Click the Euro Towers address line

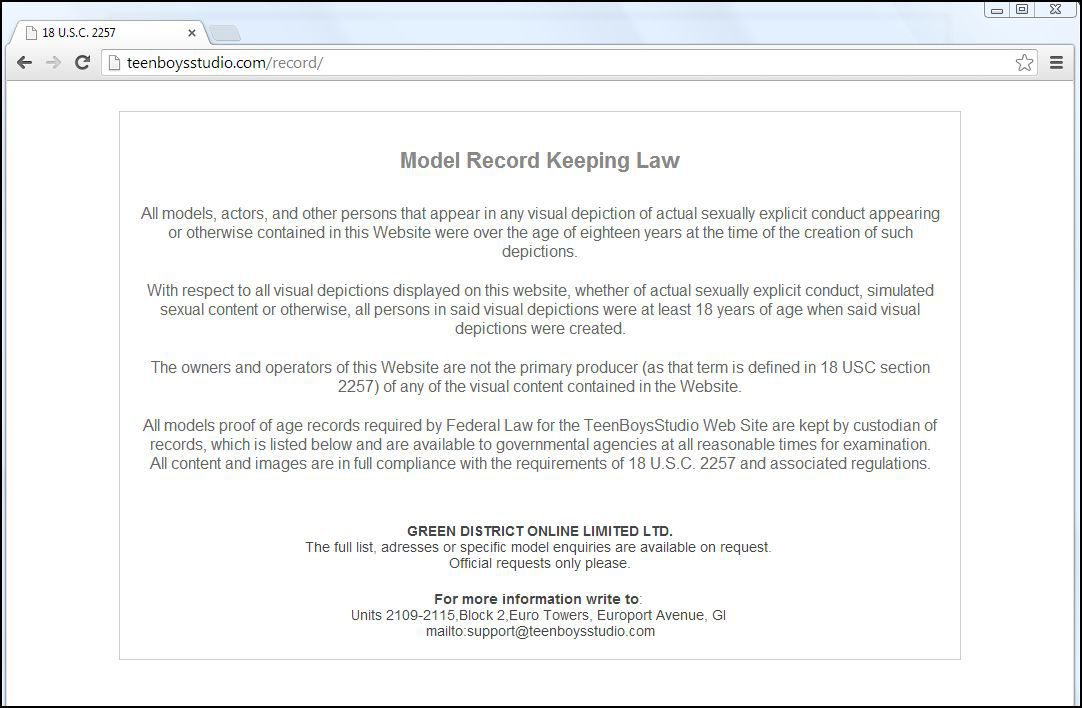pyautogui.click(x=538, y=615)
